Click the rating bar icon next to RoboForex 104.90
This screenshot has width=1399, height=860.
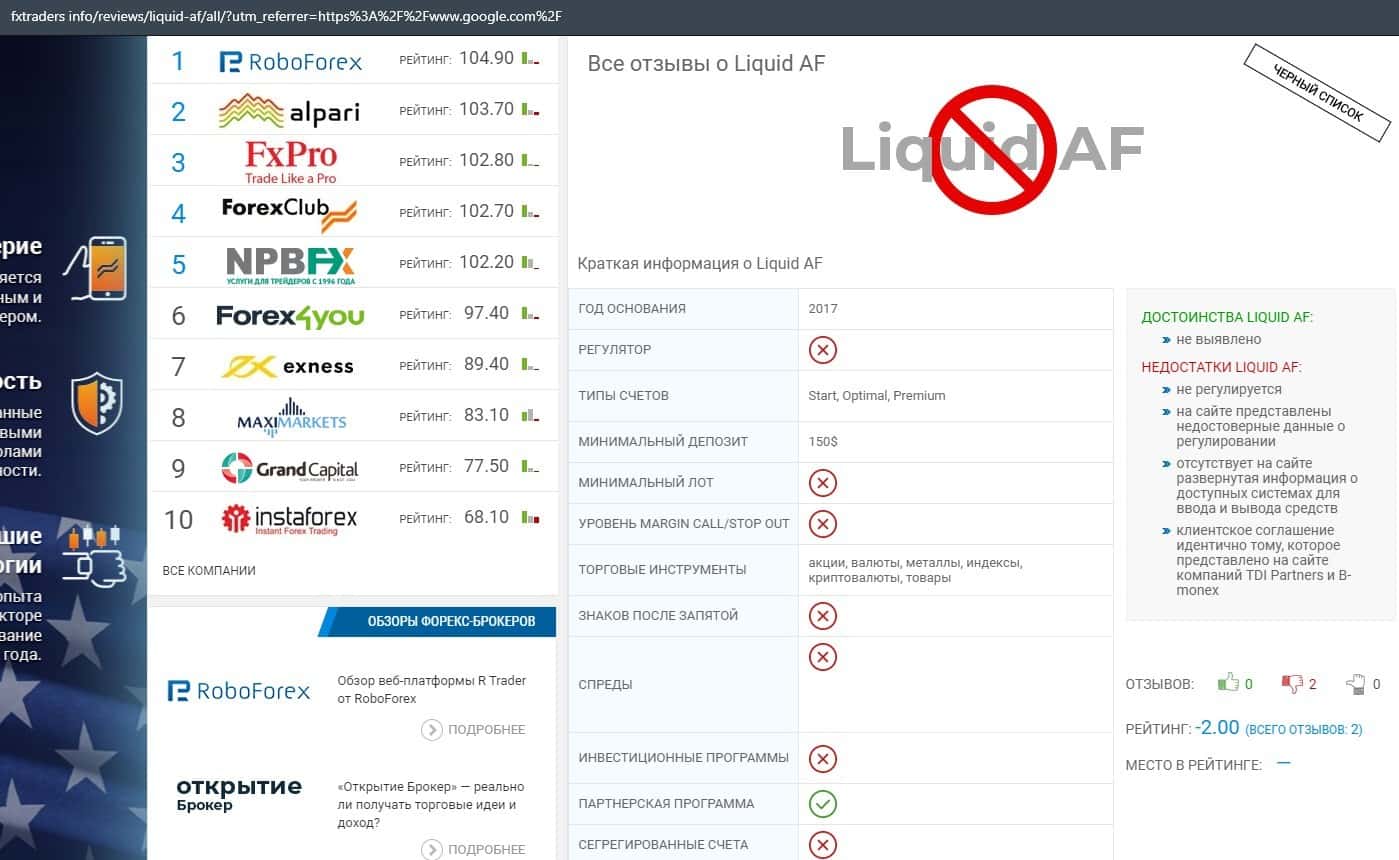[x=530, y=59]
